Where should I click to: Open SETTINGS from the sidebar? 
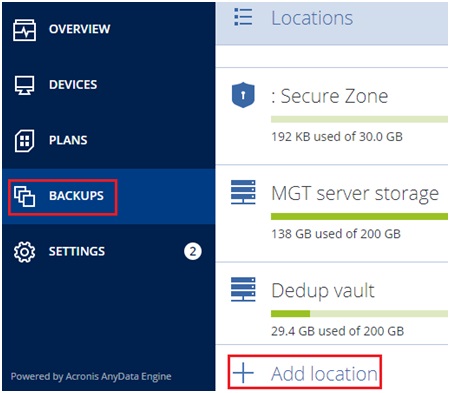(x=77, y=251)
